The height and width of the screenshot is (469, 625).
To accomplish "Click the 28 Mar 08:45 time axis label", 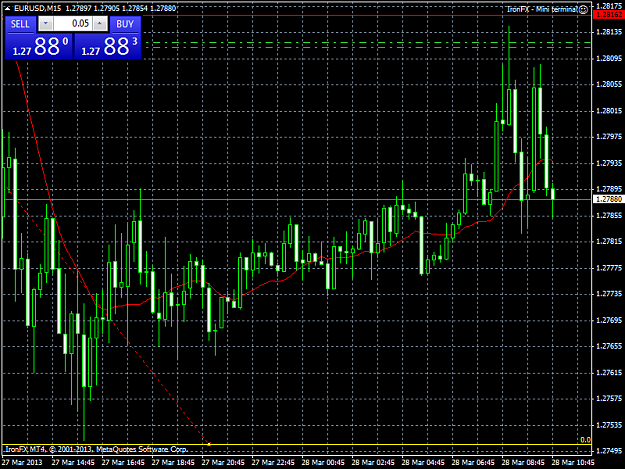I will (523, 463).
